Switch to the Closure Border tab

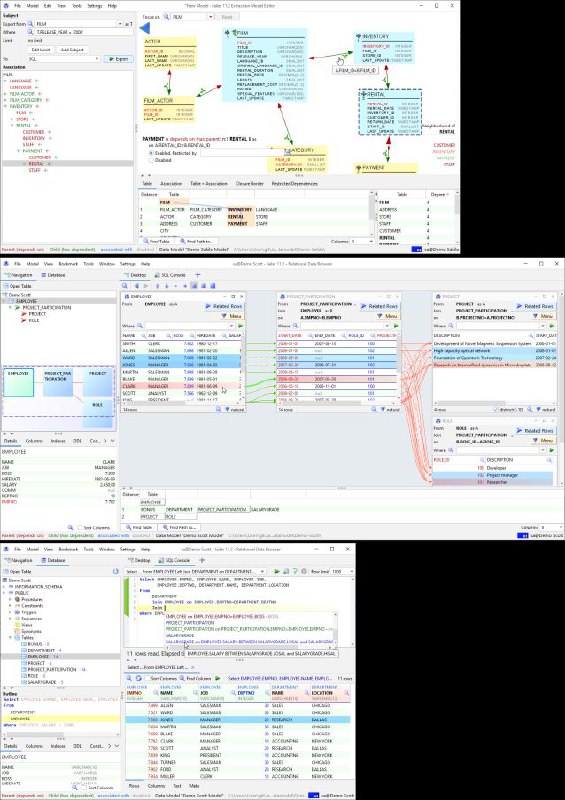pyautogui.click(x=250, y=184)
